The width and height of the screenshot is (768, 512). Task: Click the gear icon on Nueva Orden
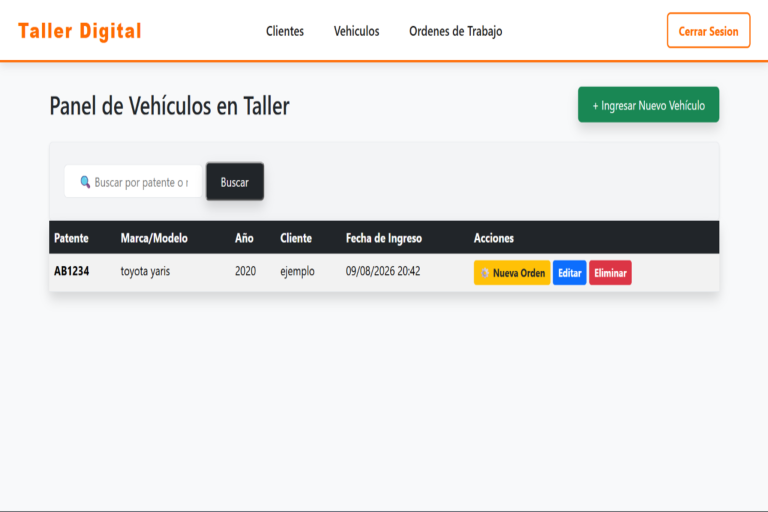(x=485, y=273)
